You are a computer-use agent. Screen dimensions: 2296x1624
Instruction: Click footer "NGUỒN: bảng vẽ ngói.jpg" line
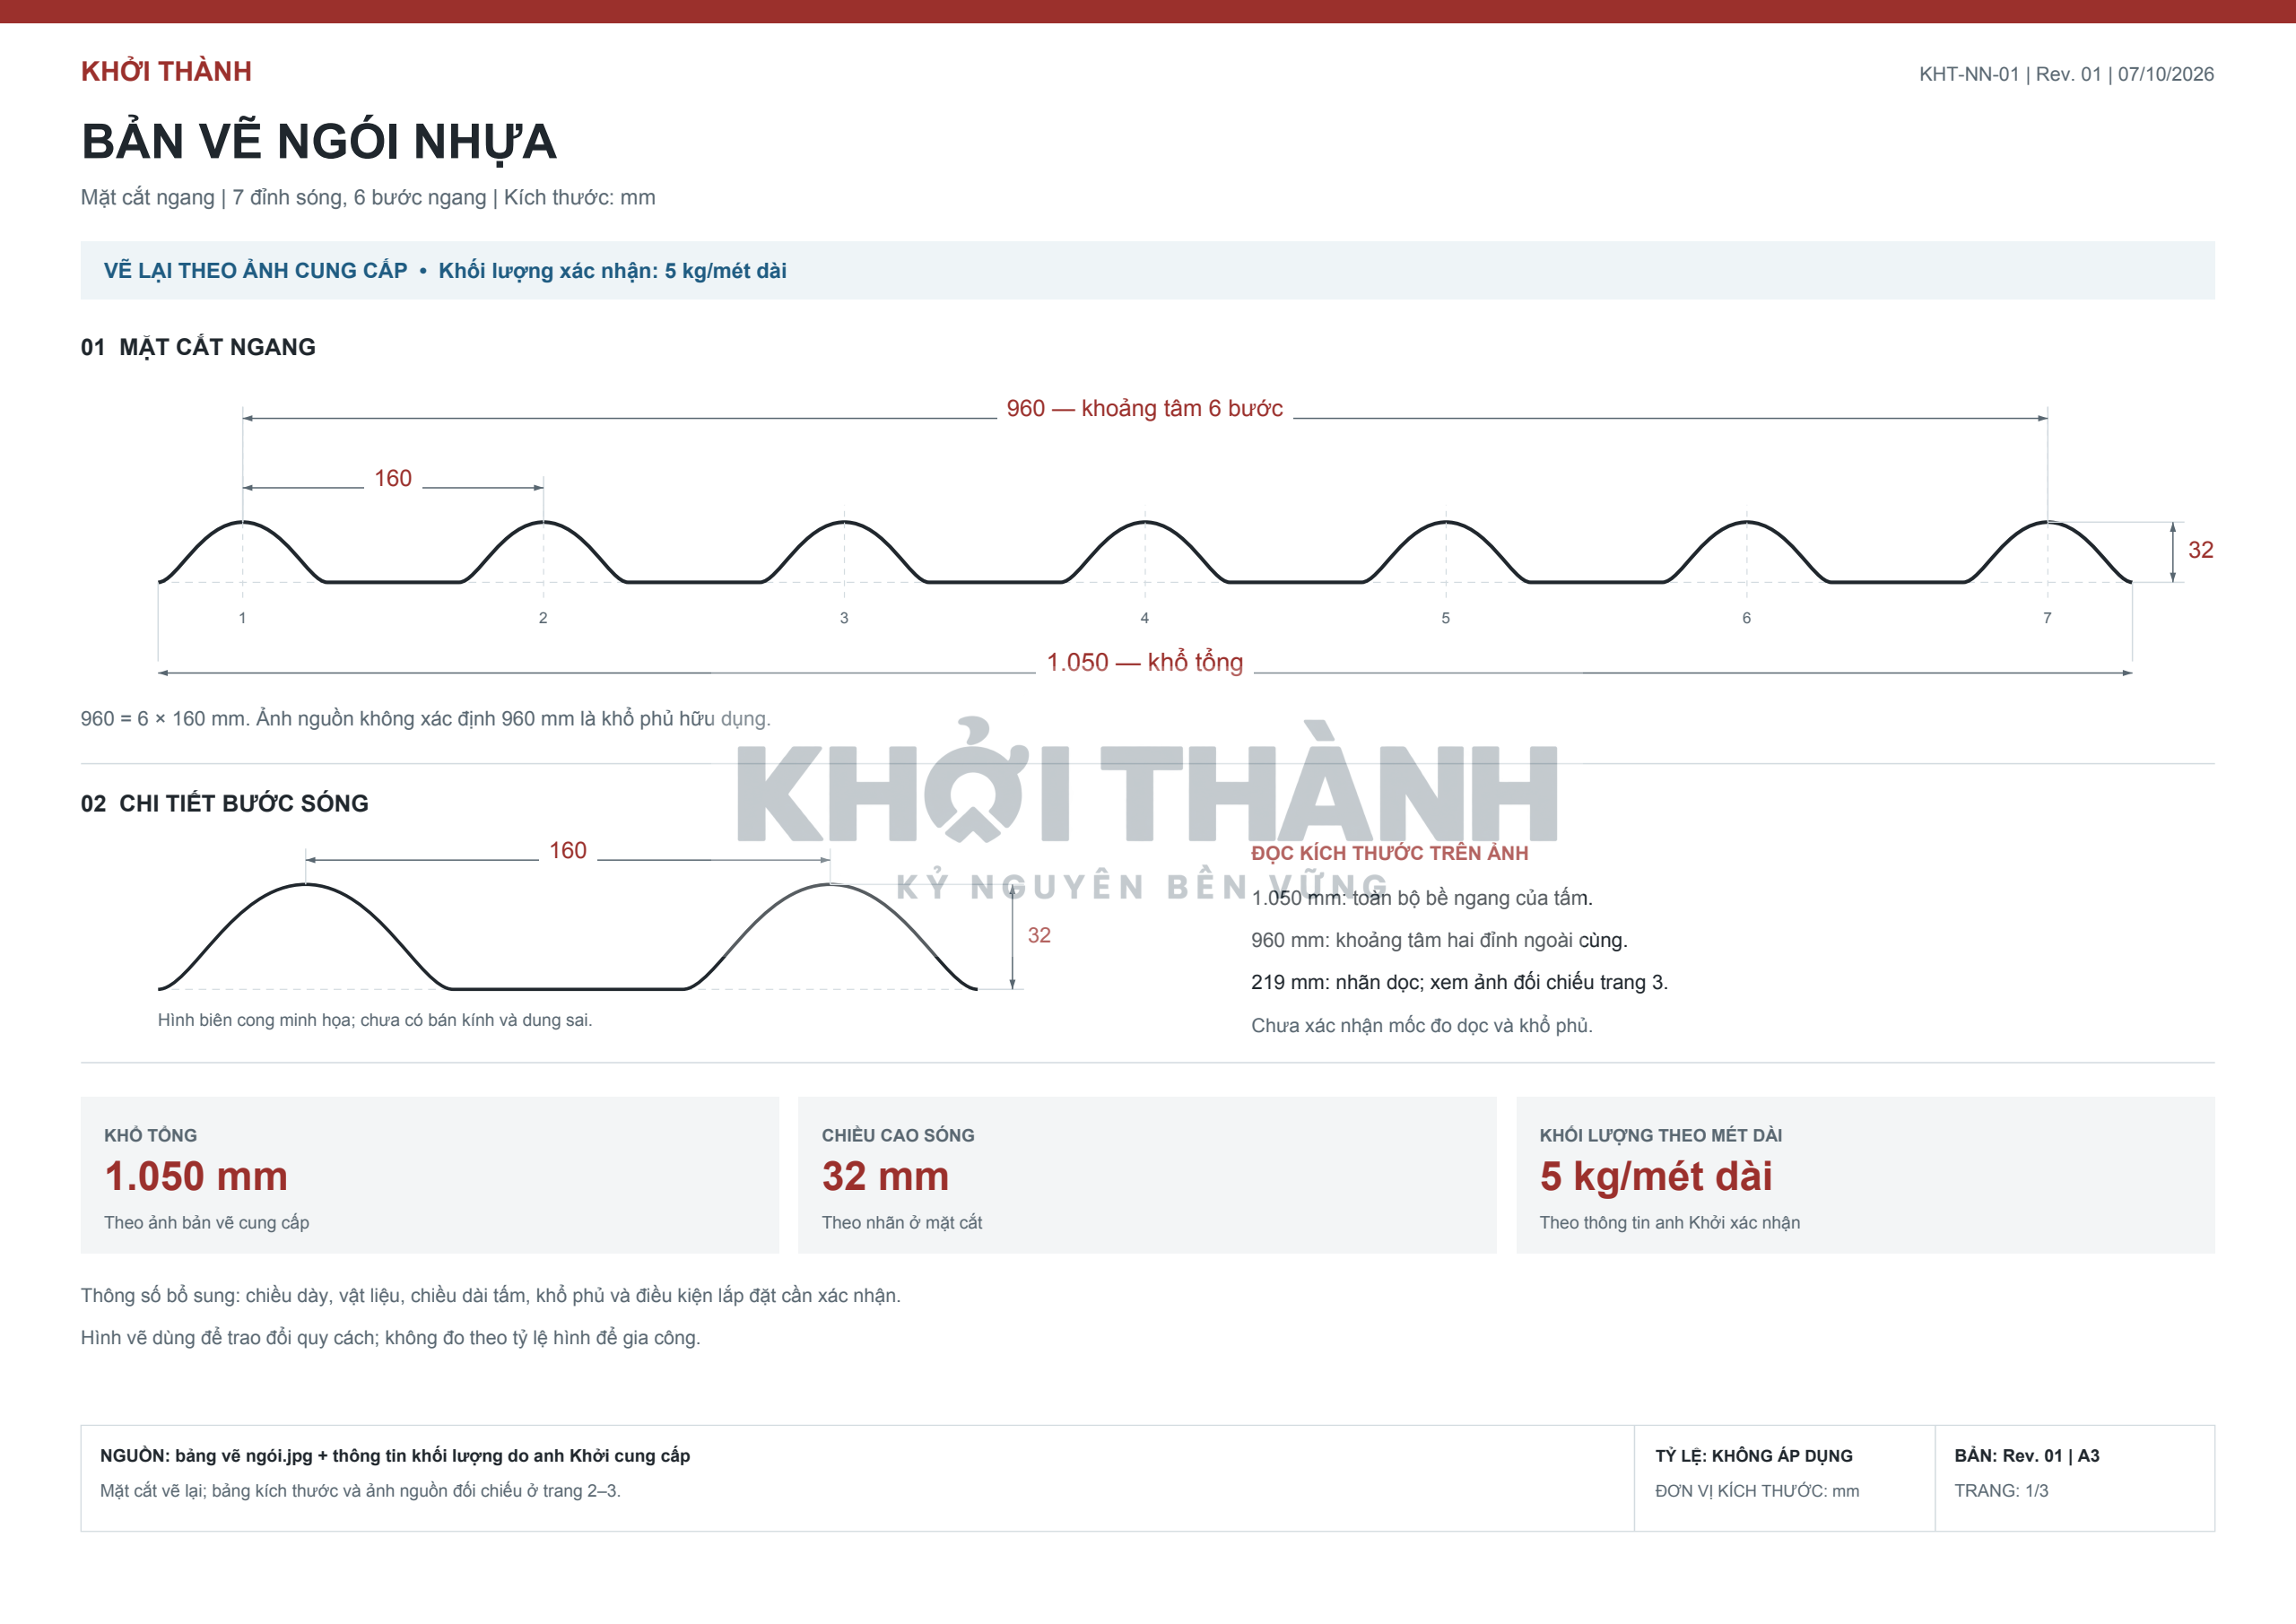395,1455
